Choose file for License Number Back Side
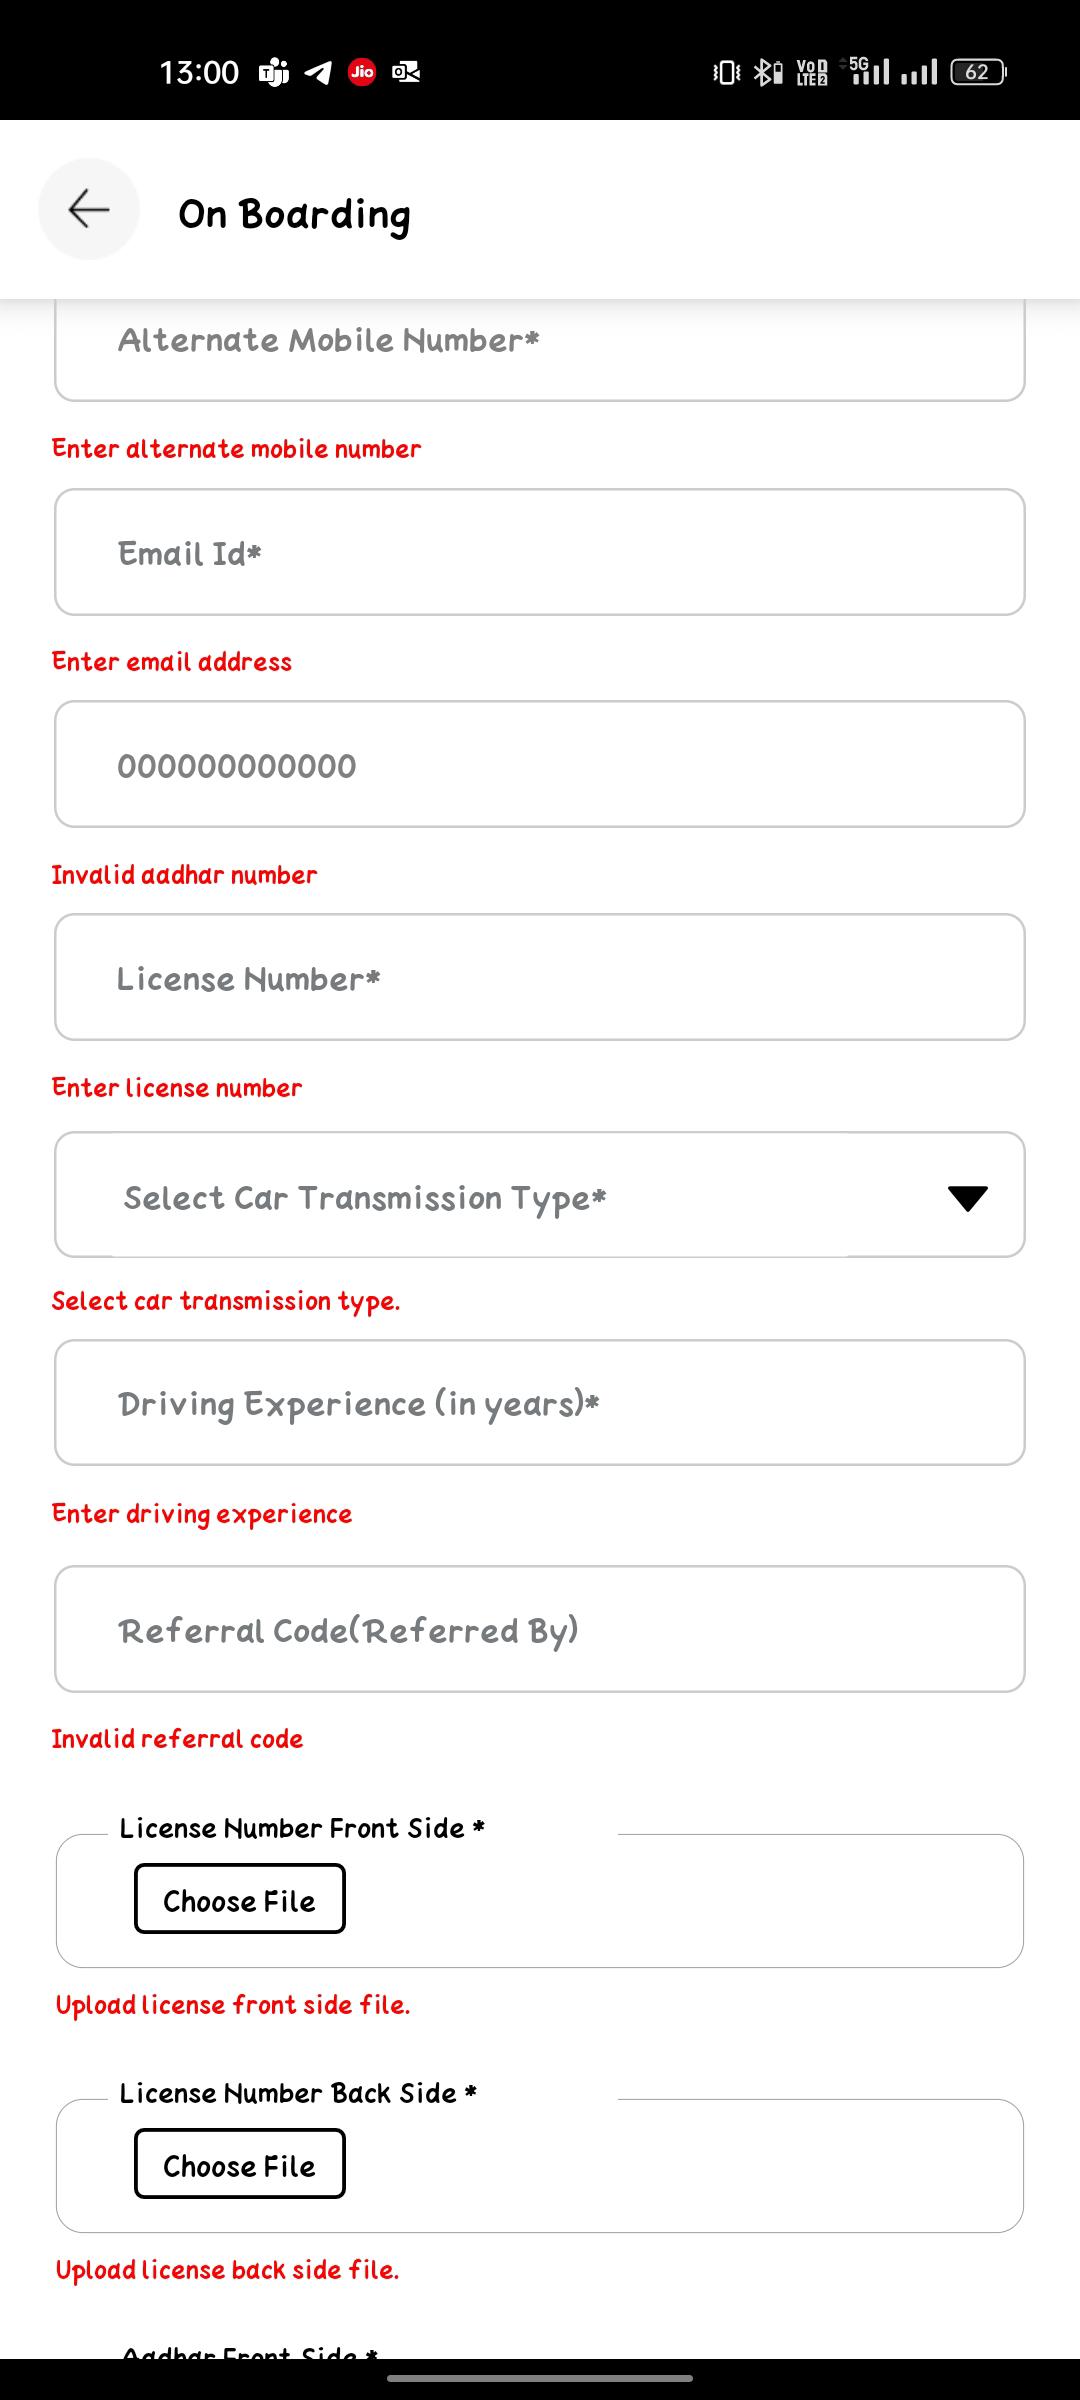 240,2164
